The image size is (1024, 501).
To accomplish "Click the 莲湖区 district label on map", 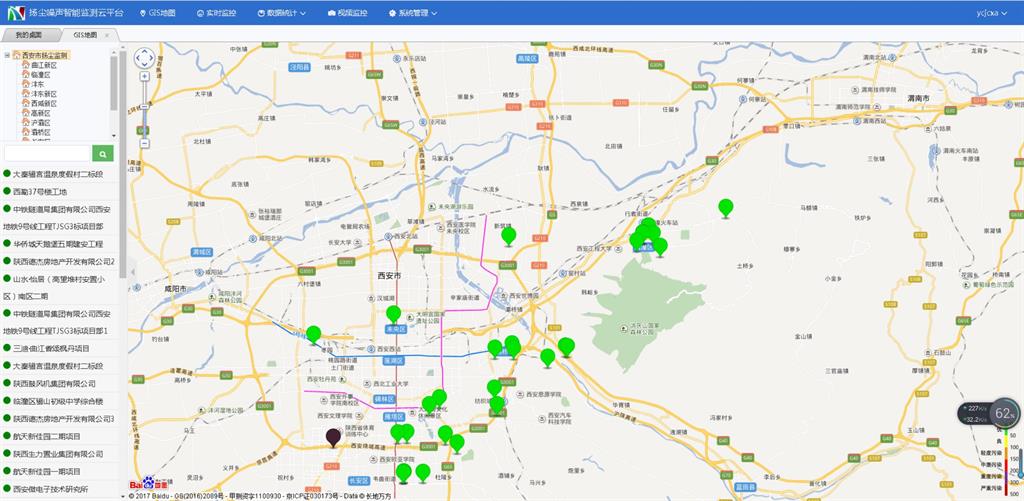I will pyautogui.click(x=394, y=361).
